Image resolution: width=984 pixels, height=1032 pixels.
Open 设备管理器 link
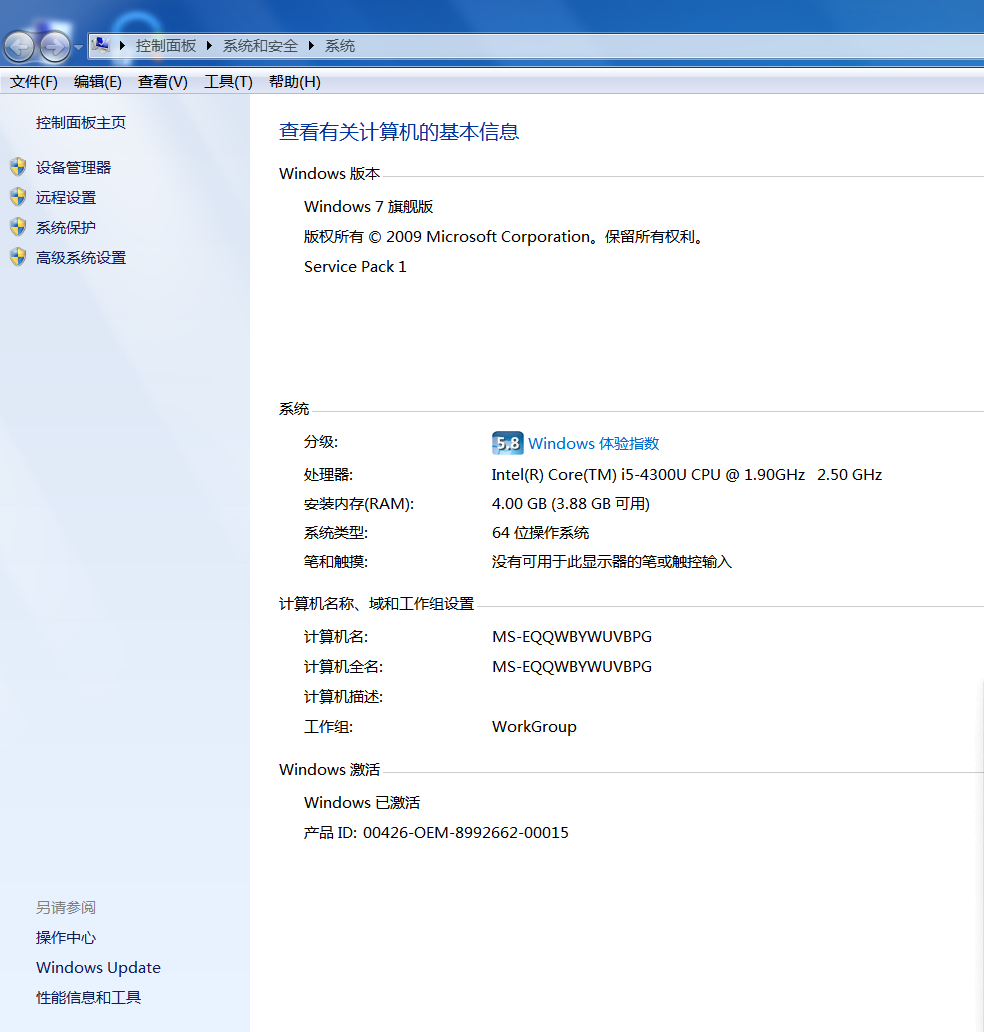coord(73,168)
